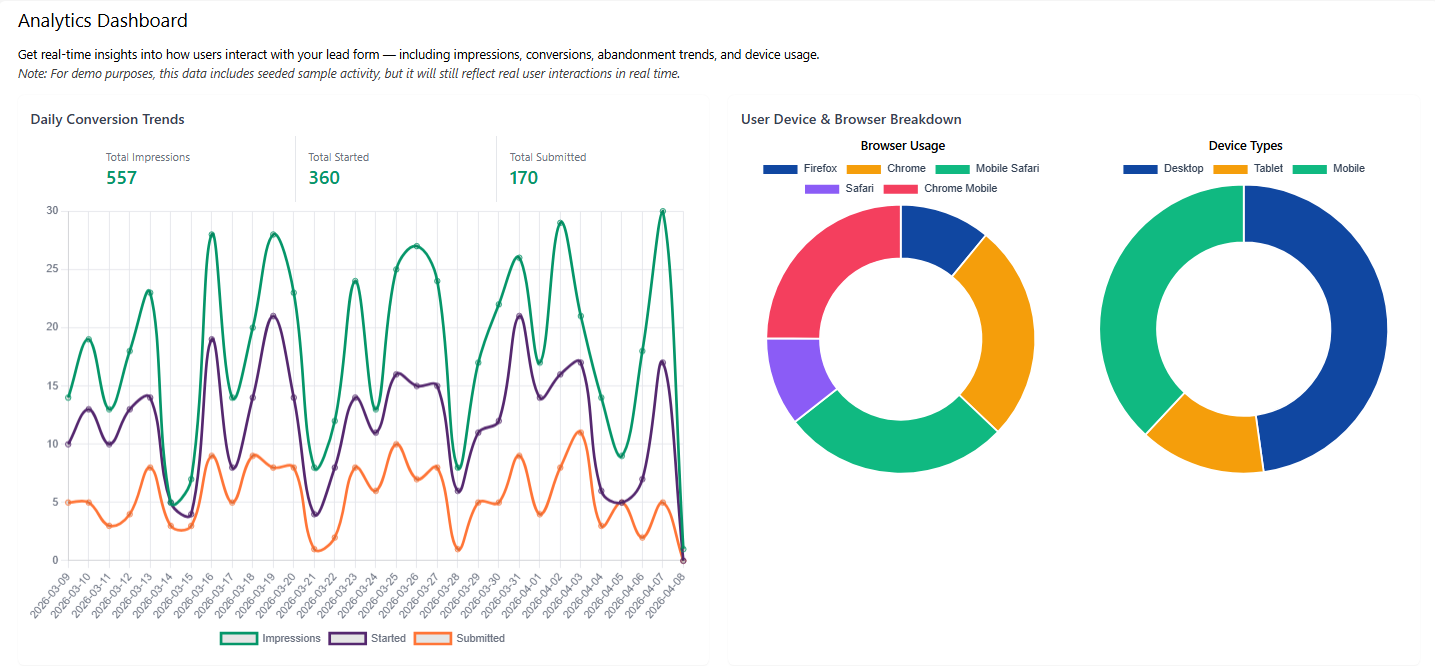Switch to the Total Impressions stat card
1435x666 pixels.
coord(148,167)
